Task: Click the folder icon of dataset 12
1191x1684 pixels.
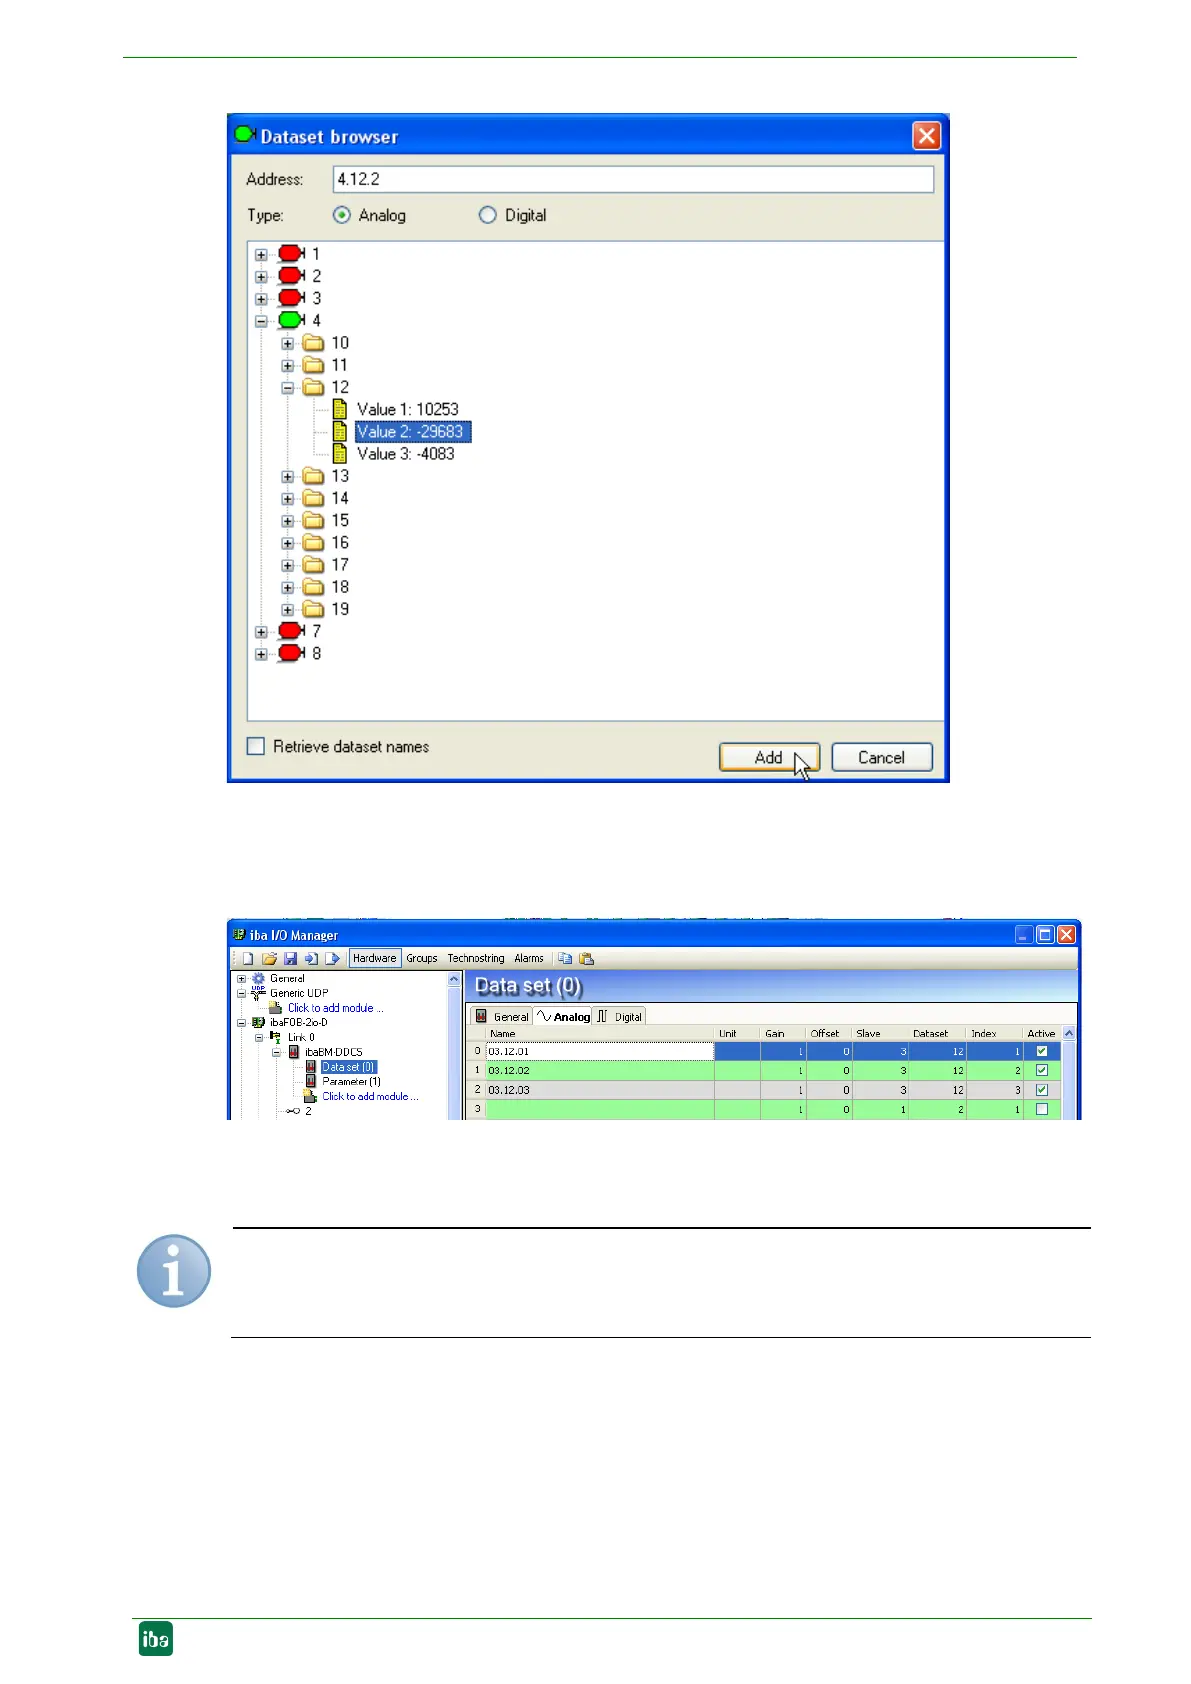Action: pyautogui.click(x=314, y=387)
